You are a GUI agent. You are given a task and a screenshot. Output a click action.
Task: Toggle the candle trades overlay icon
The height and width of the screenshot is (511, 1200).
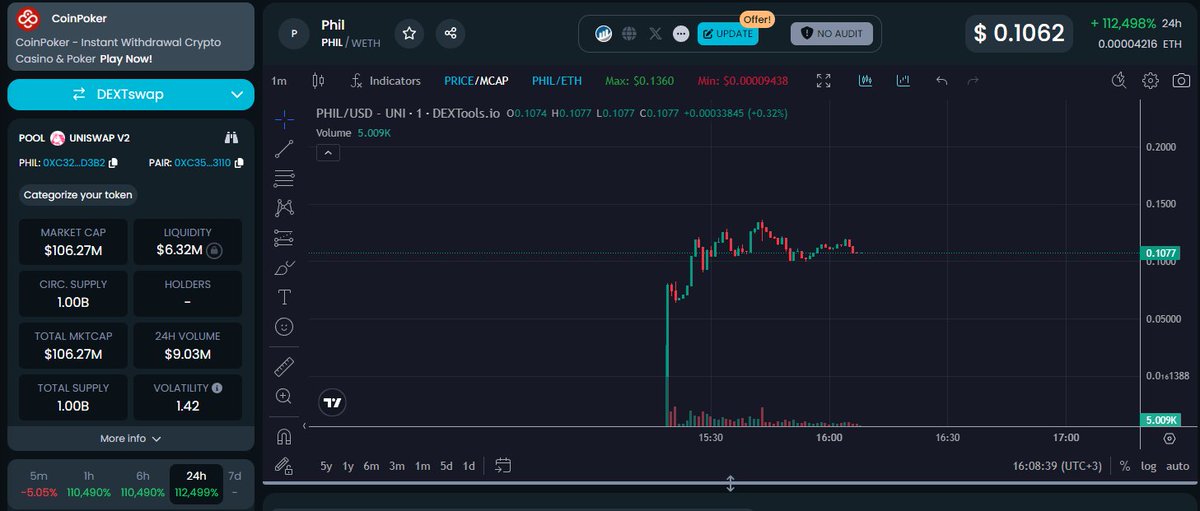(866, 81)
